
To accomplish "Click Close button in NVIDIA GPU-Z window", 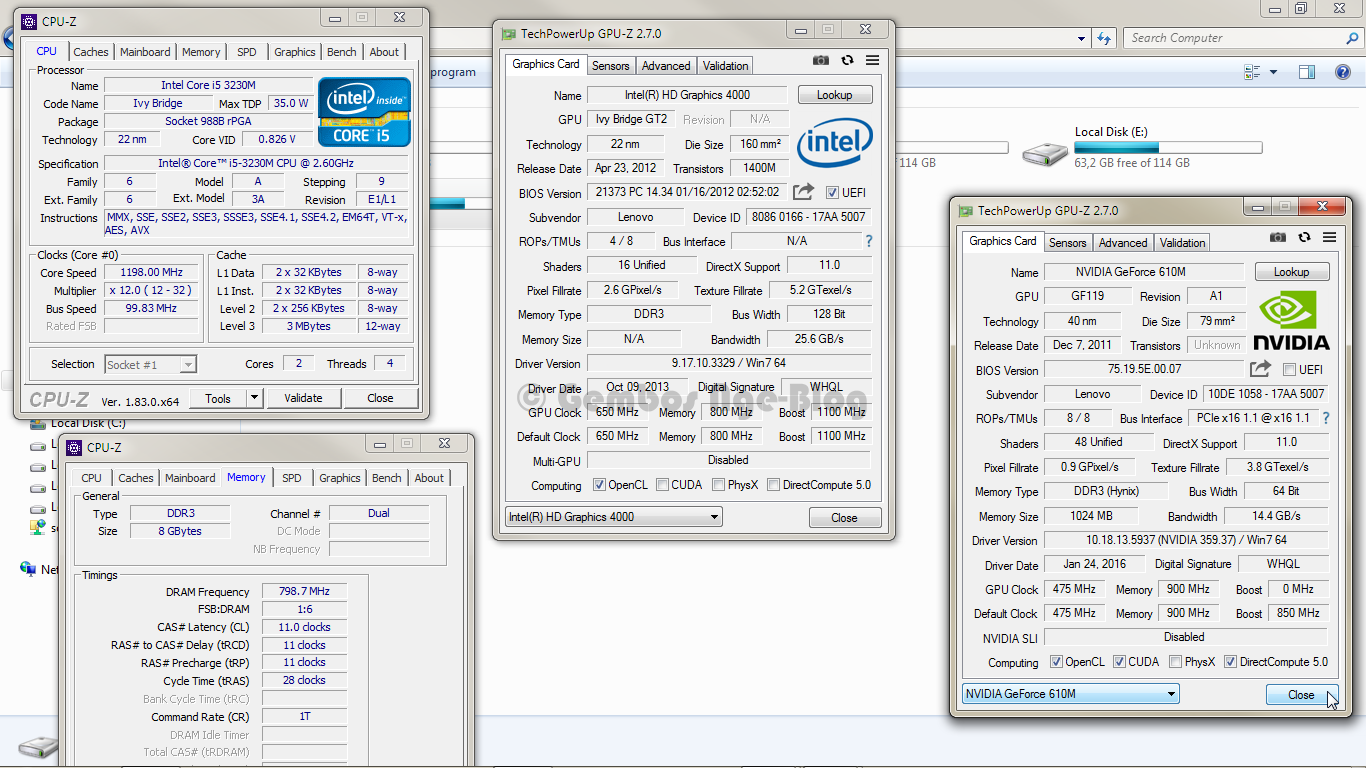I will click(1301, 695).
